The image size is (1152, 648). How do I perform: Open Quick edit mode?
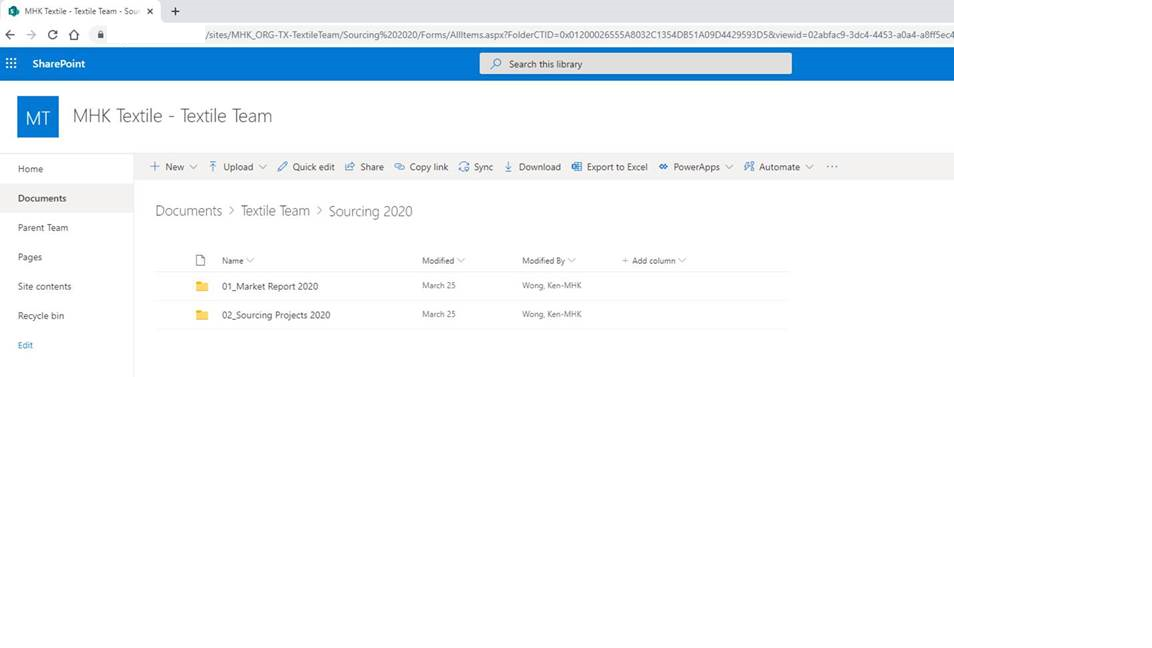(306, 167)
